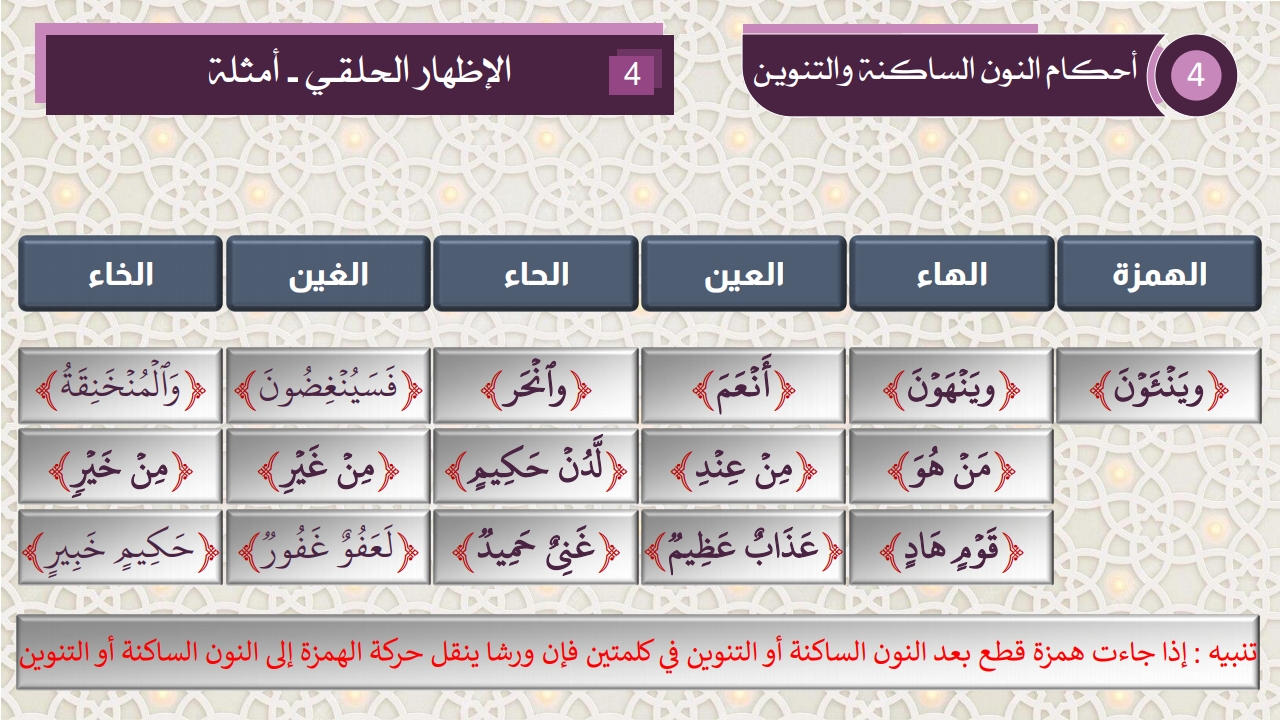Screen dimensions: 1280x720
Task: Select the الهمزة column header
Action: [1159, 274]
